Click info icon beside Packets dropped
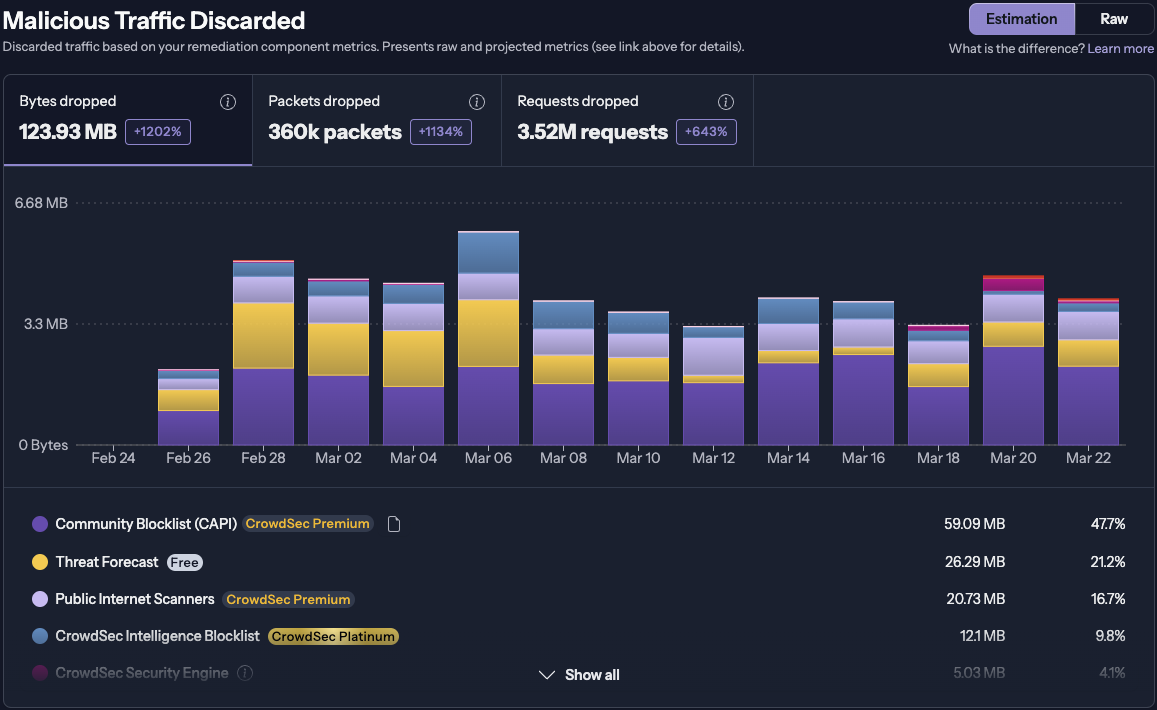 pyautogui.click(x=477, y=102)
